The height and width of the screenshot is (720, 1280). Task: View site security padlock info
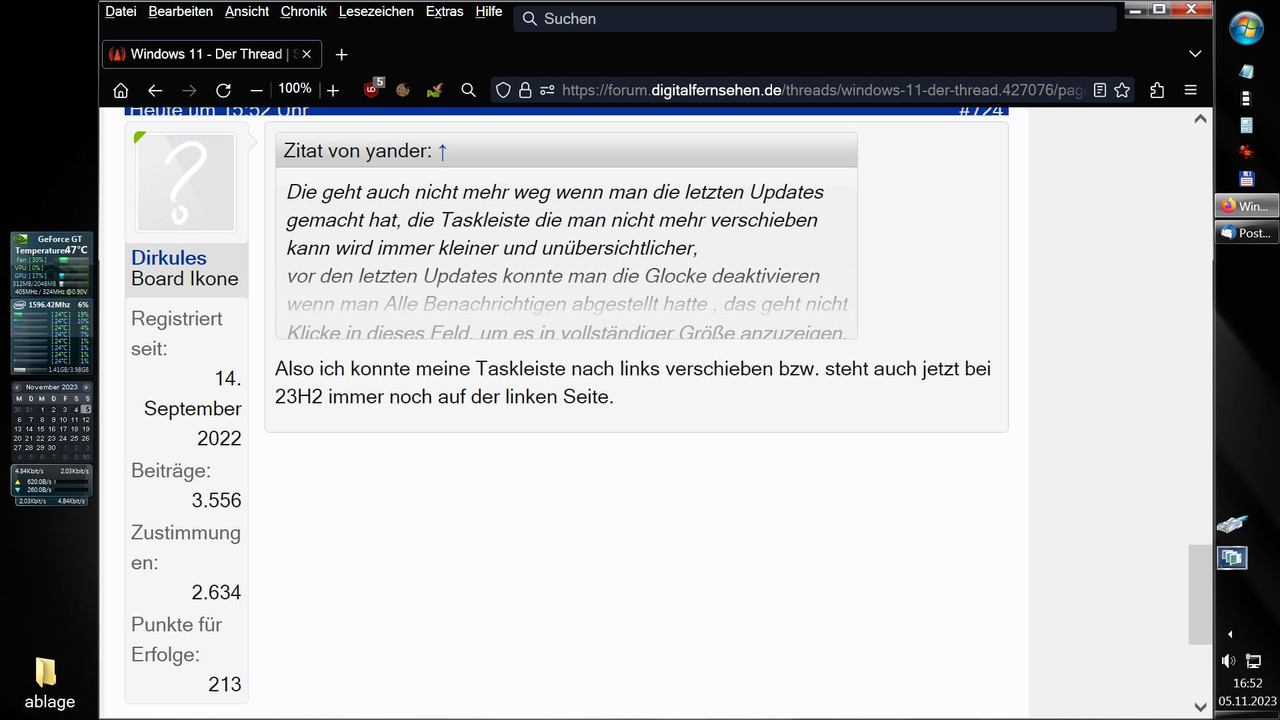(525, 90)
